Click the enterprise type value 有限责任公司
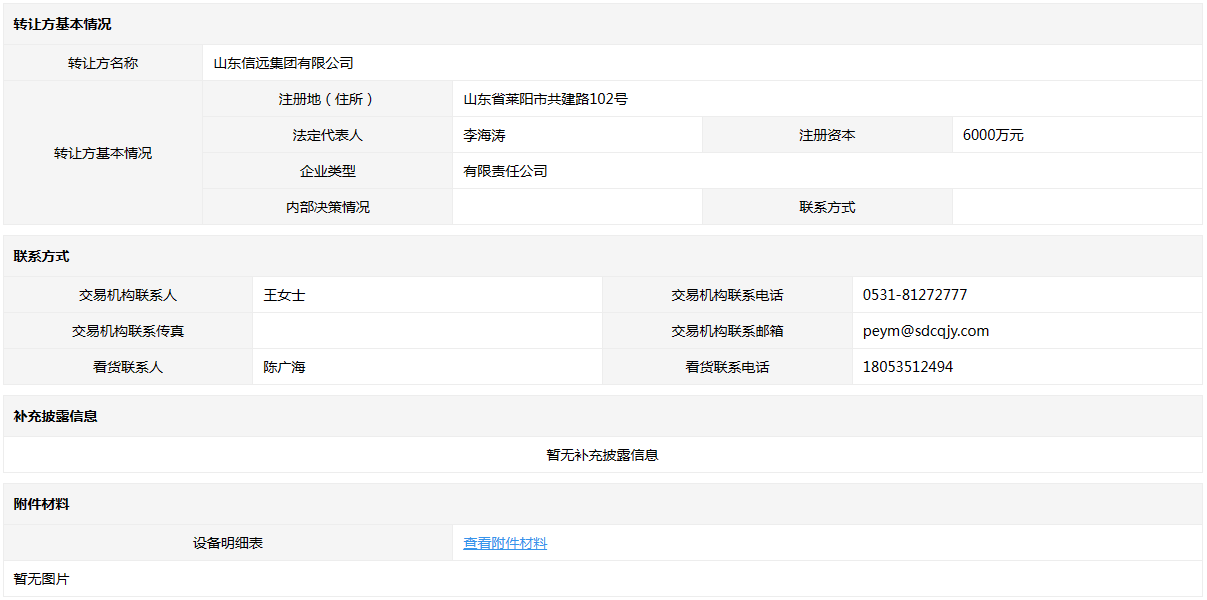This screenshot has width=1207, height=600. click(x=505, y=171)
